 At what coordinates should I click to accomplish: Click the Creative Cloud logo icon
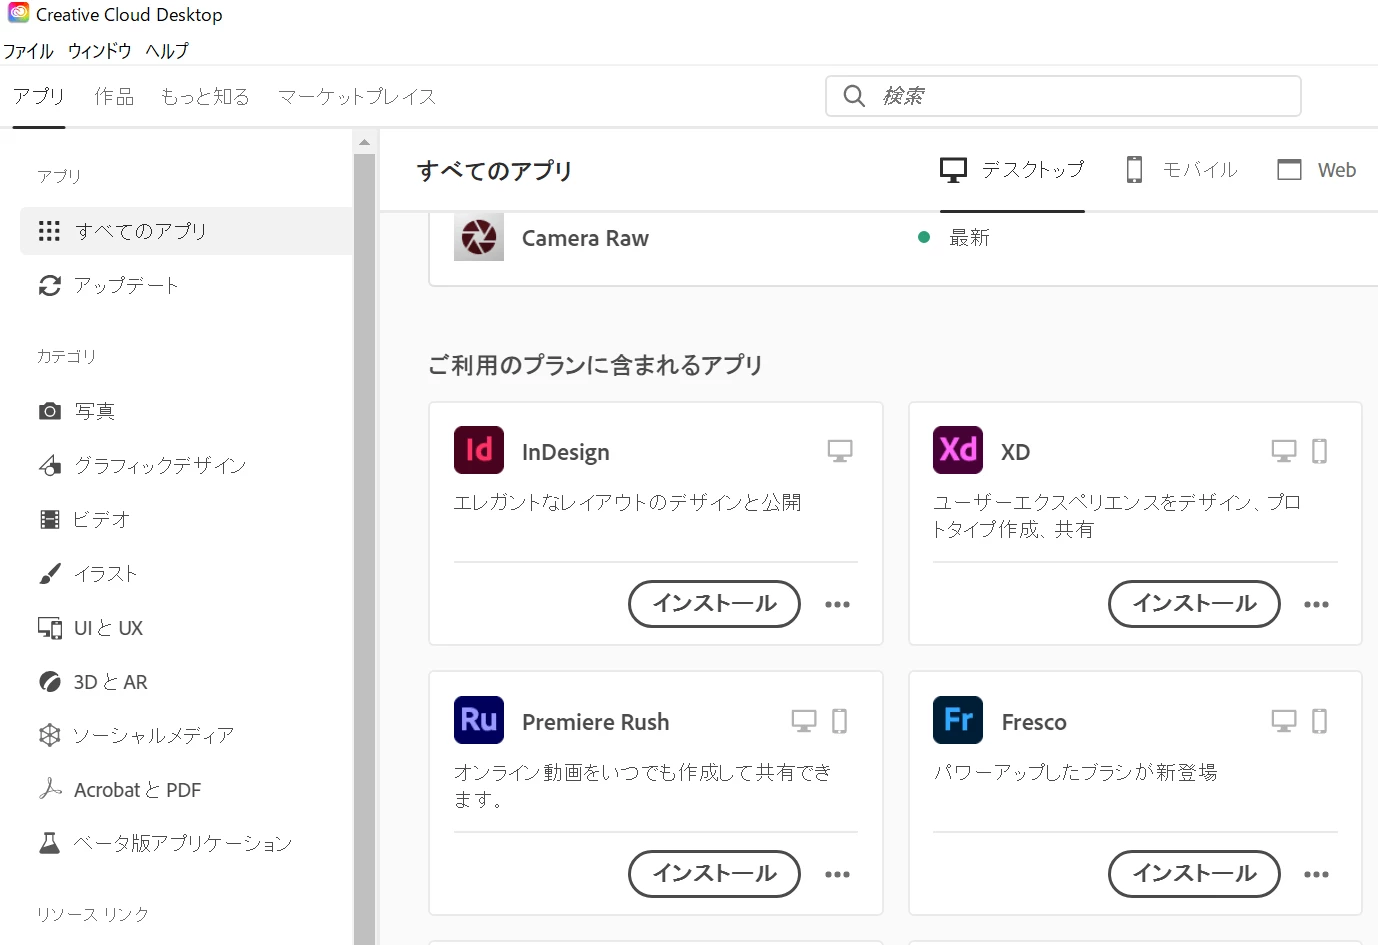(x=18, y=13)
